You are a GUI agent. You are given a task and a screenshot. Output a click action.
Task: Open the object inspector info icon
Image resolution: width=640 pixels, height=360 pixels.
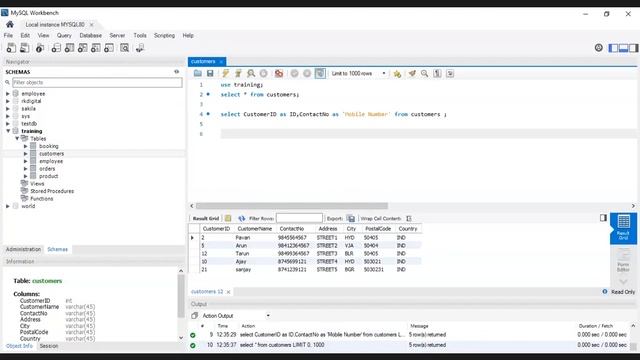tap(40, 48)
